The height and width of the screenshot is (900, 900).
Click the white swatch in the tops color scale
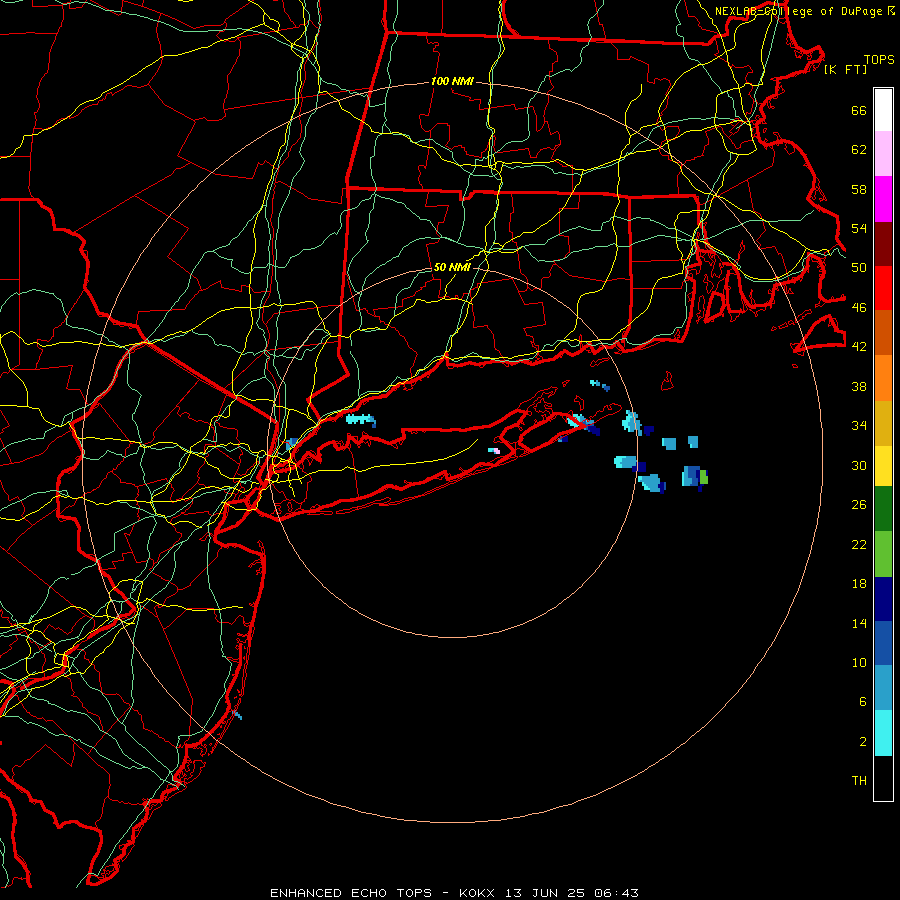tap(883, 110)
